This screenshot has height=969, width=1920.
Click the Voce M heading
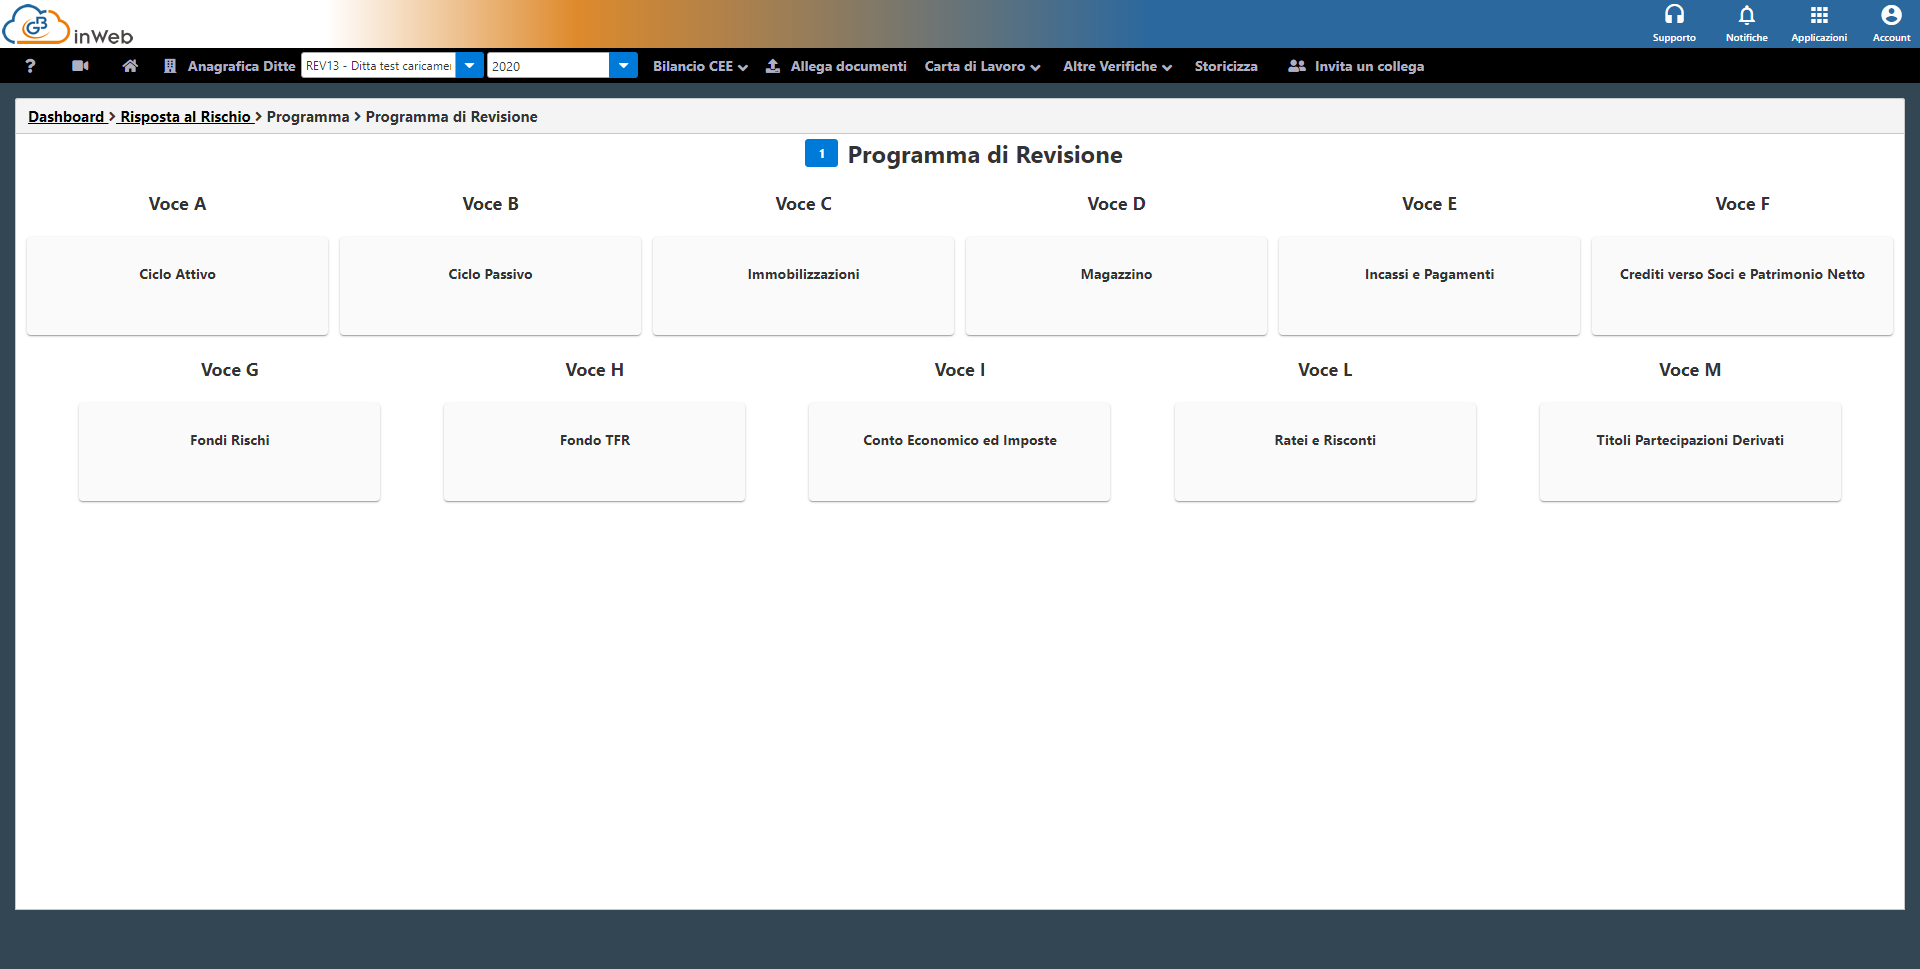click(1690, 370)
